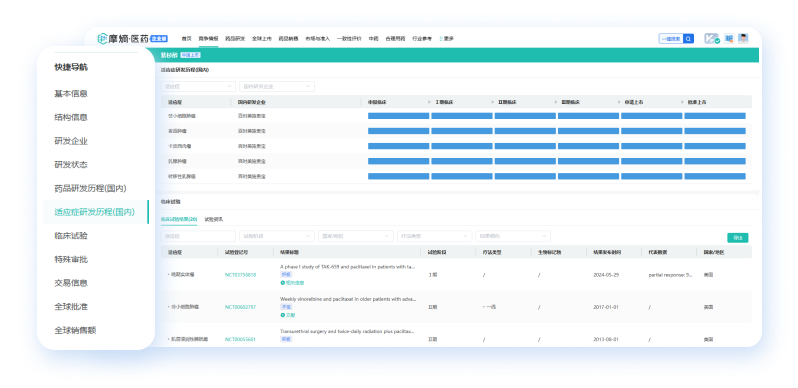Open trial link NCT03756818
This screenshot has height=388, width=798.
240,275
